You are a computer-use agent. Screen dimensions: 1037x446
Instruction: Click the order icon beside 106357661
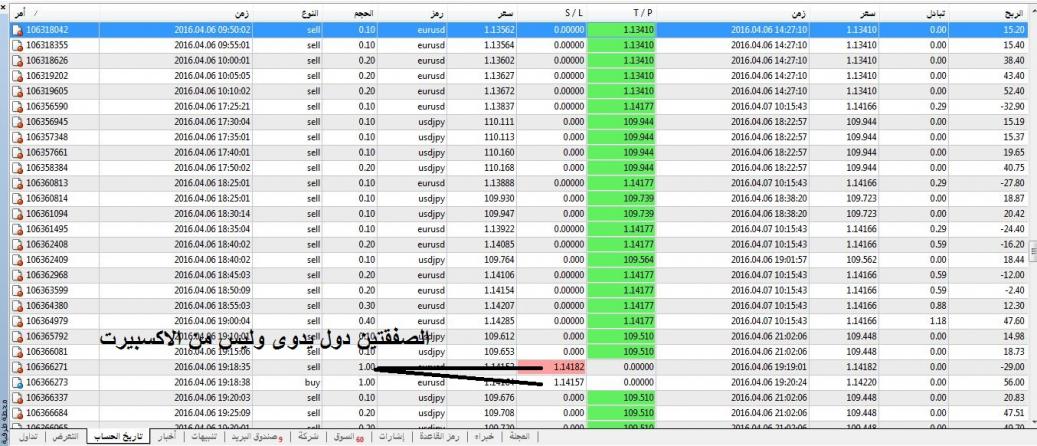point(18,152)
